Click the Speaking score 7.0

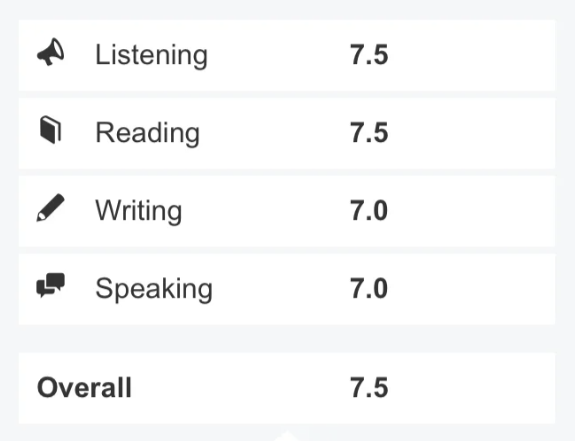(x=369, y=289)
